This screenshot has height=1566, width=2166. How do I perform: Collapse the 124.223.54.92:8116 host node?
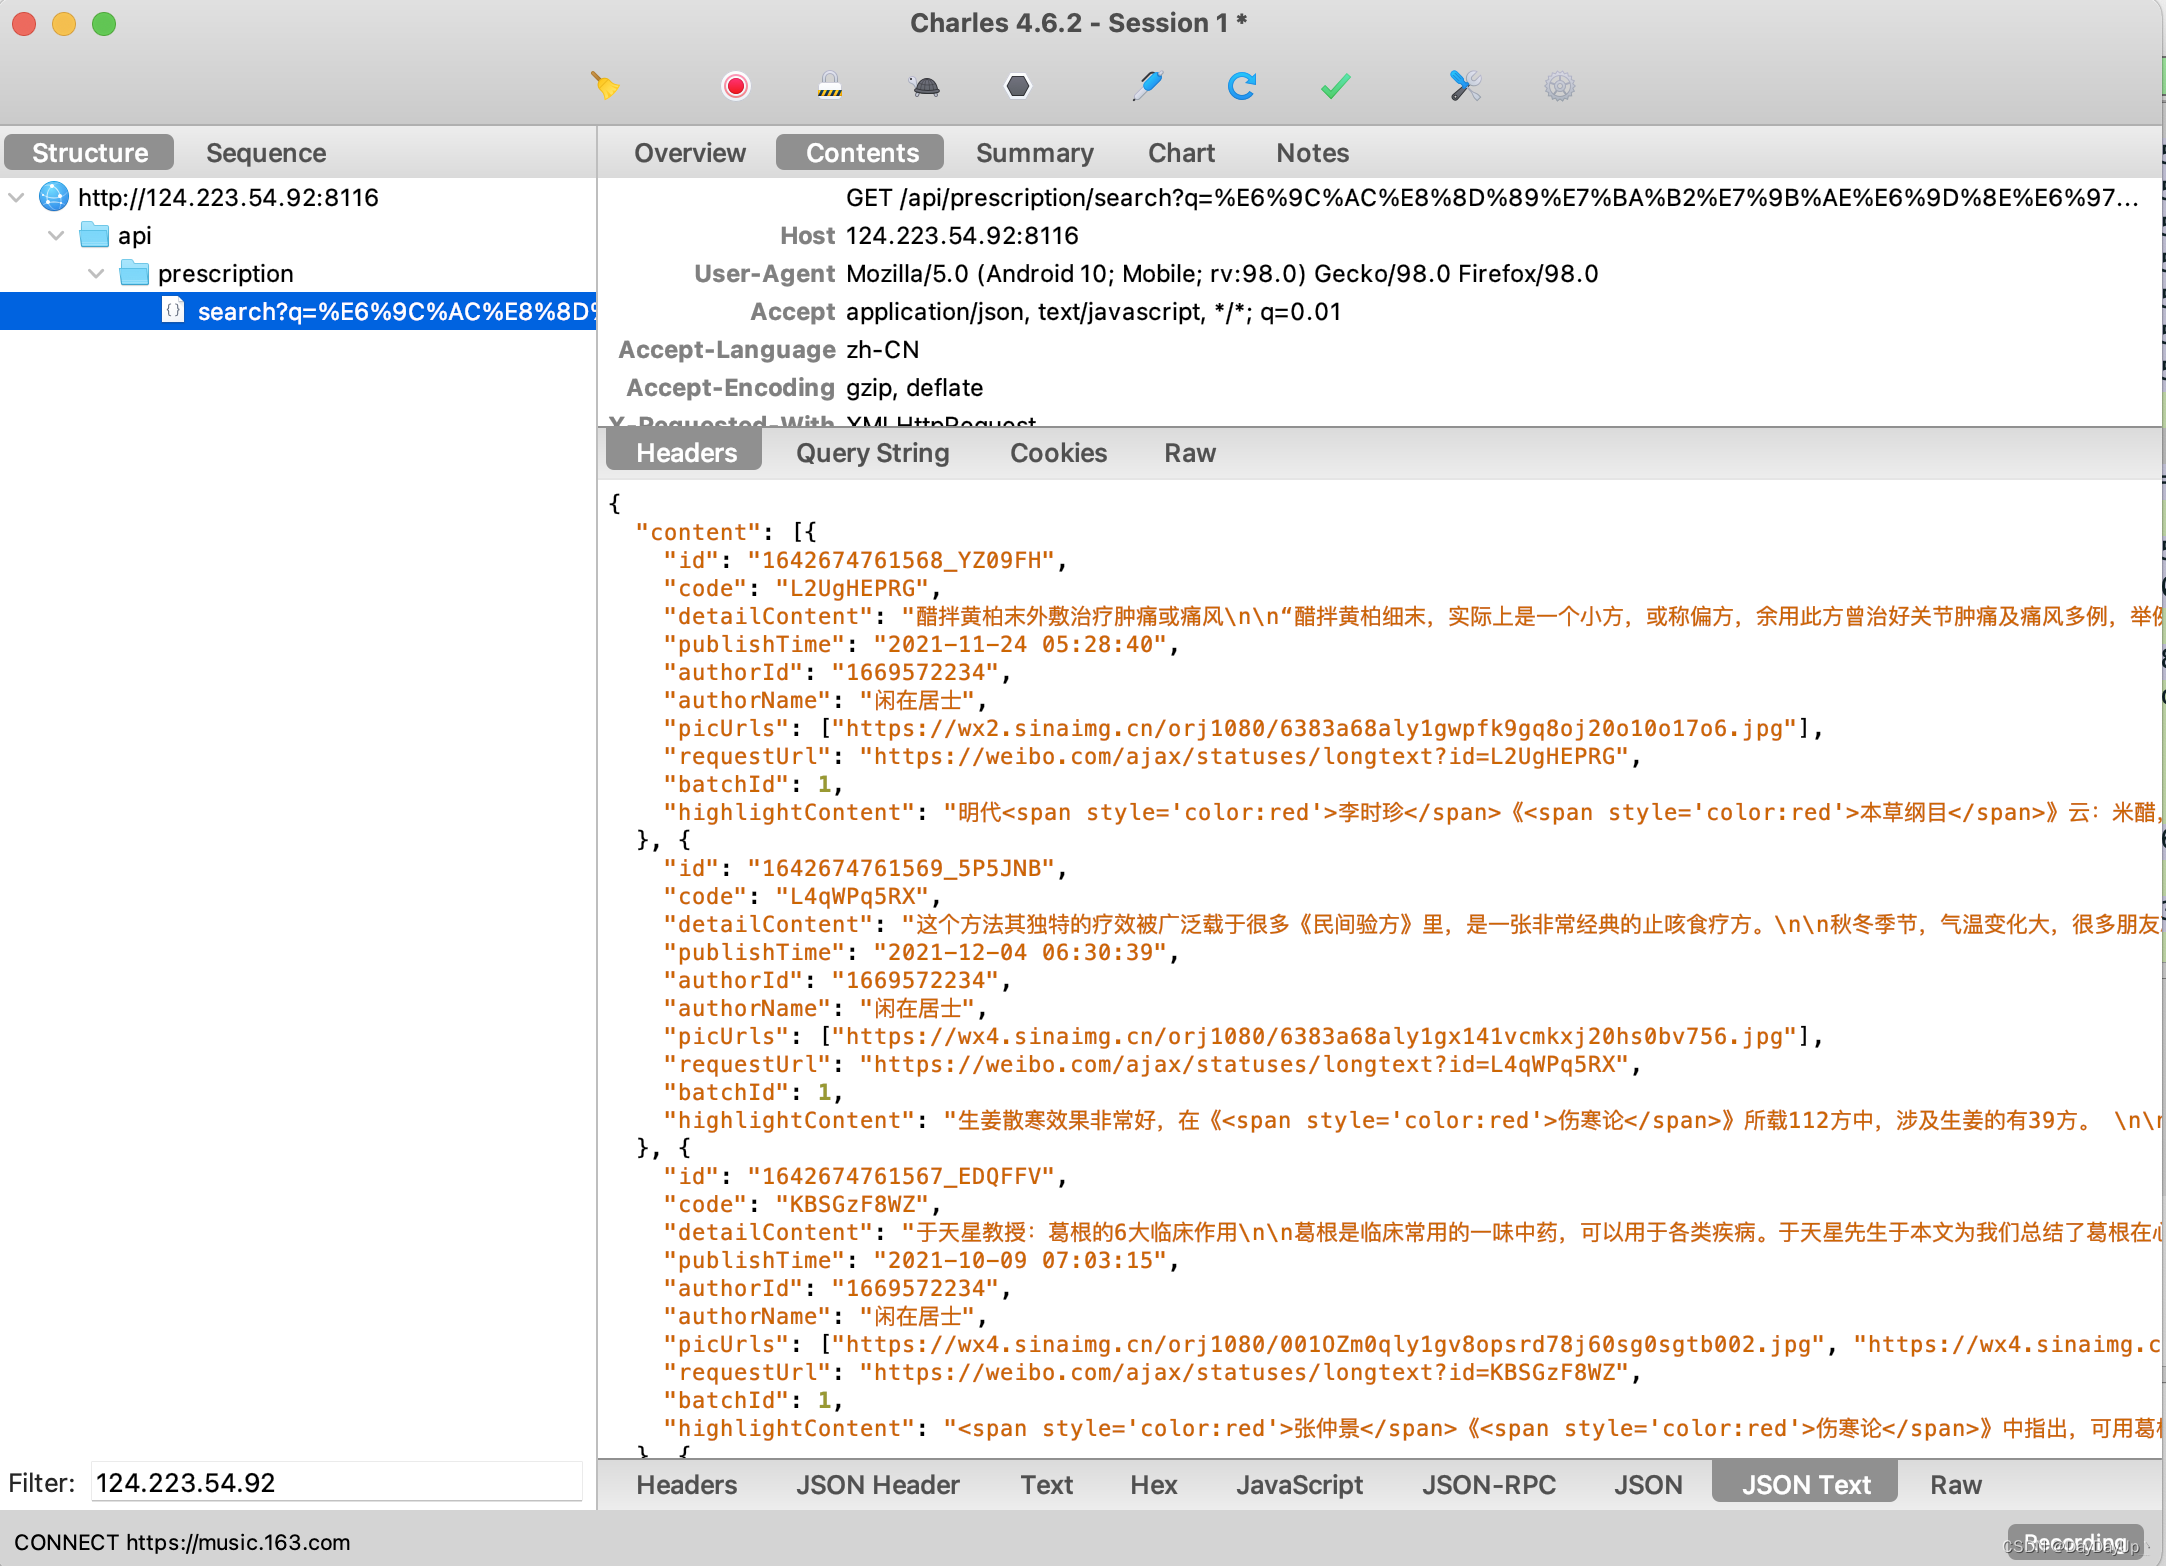tap(17, 197)
